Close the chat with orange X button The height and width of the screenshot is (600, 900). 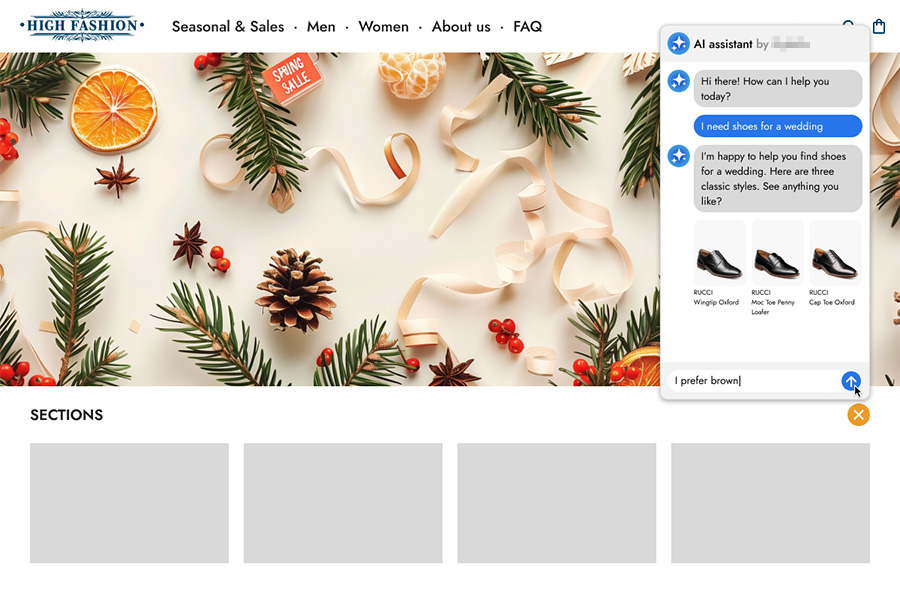click(x=858, y=414)
